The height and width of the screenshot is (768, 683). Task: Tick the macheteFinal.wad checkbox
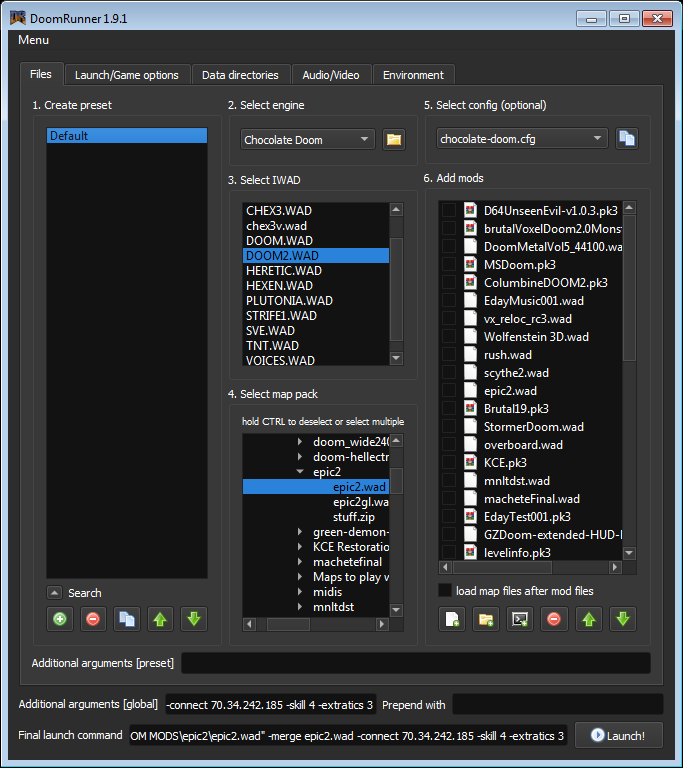click(x=449, y=499)
